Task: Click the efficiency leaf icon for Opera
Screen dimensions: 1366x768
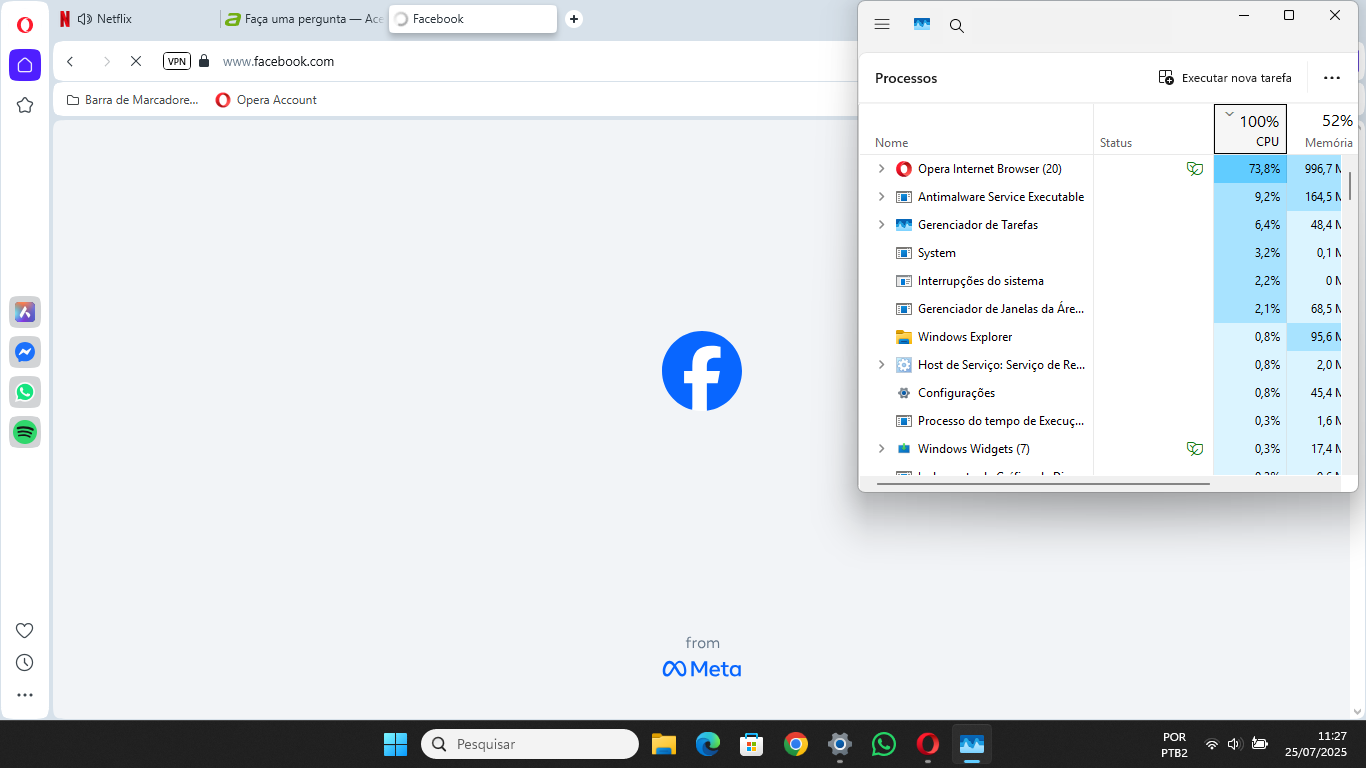Action: point(1194,169)
